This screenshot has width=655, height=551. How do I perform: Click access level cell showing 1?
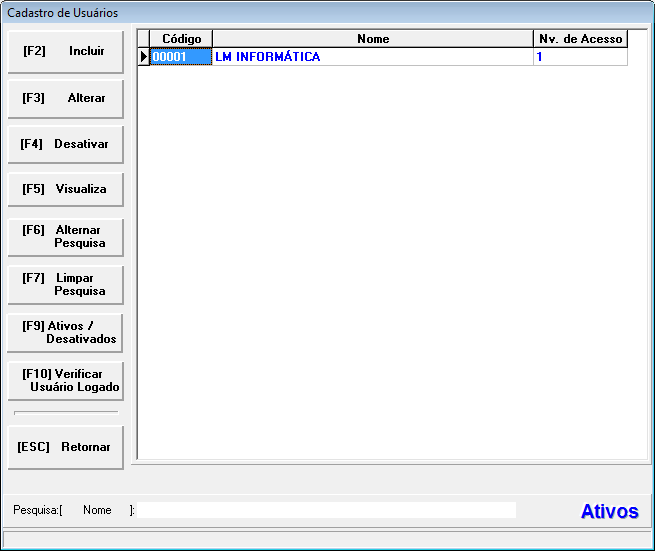tap(580, 57)
